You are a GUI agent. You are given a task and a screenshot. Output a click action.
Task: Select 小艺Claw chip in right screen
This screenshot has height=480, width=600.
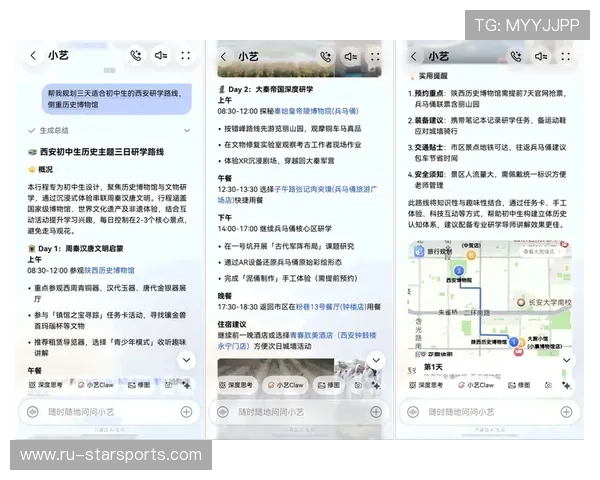click(476, 385)
